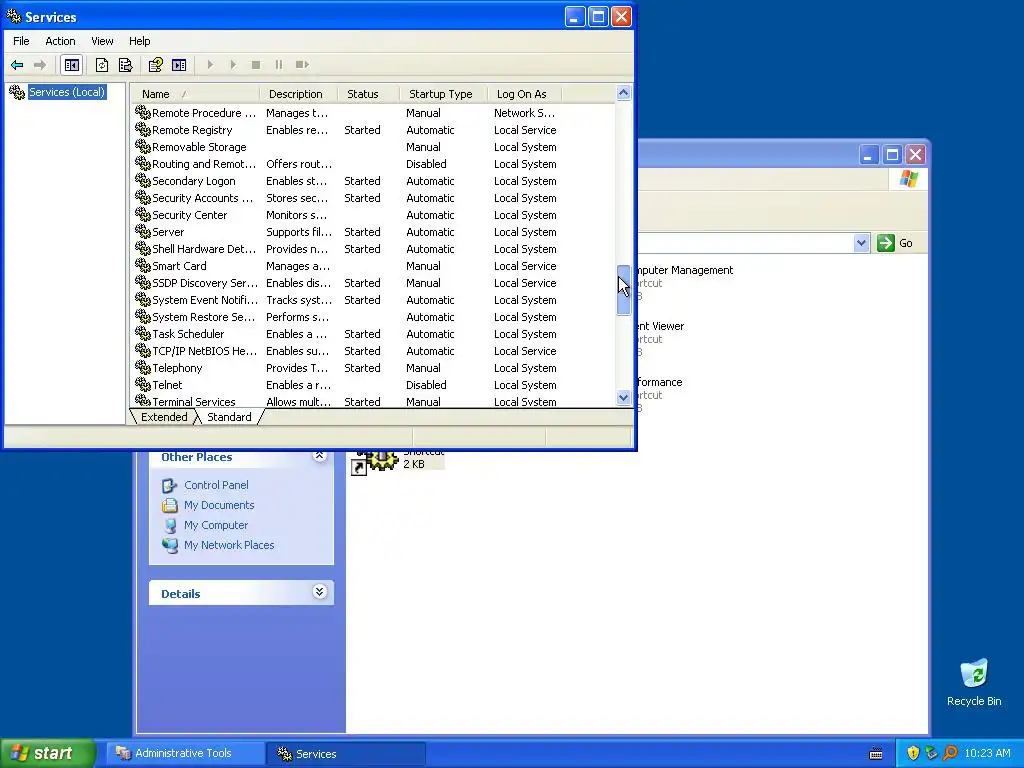The width and height of the screenshot is (1024, 768).
Task: Click the Stop Service square icon
Action: click(256, 65)
